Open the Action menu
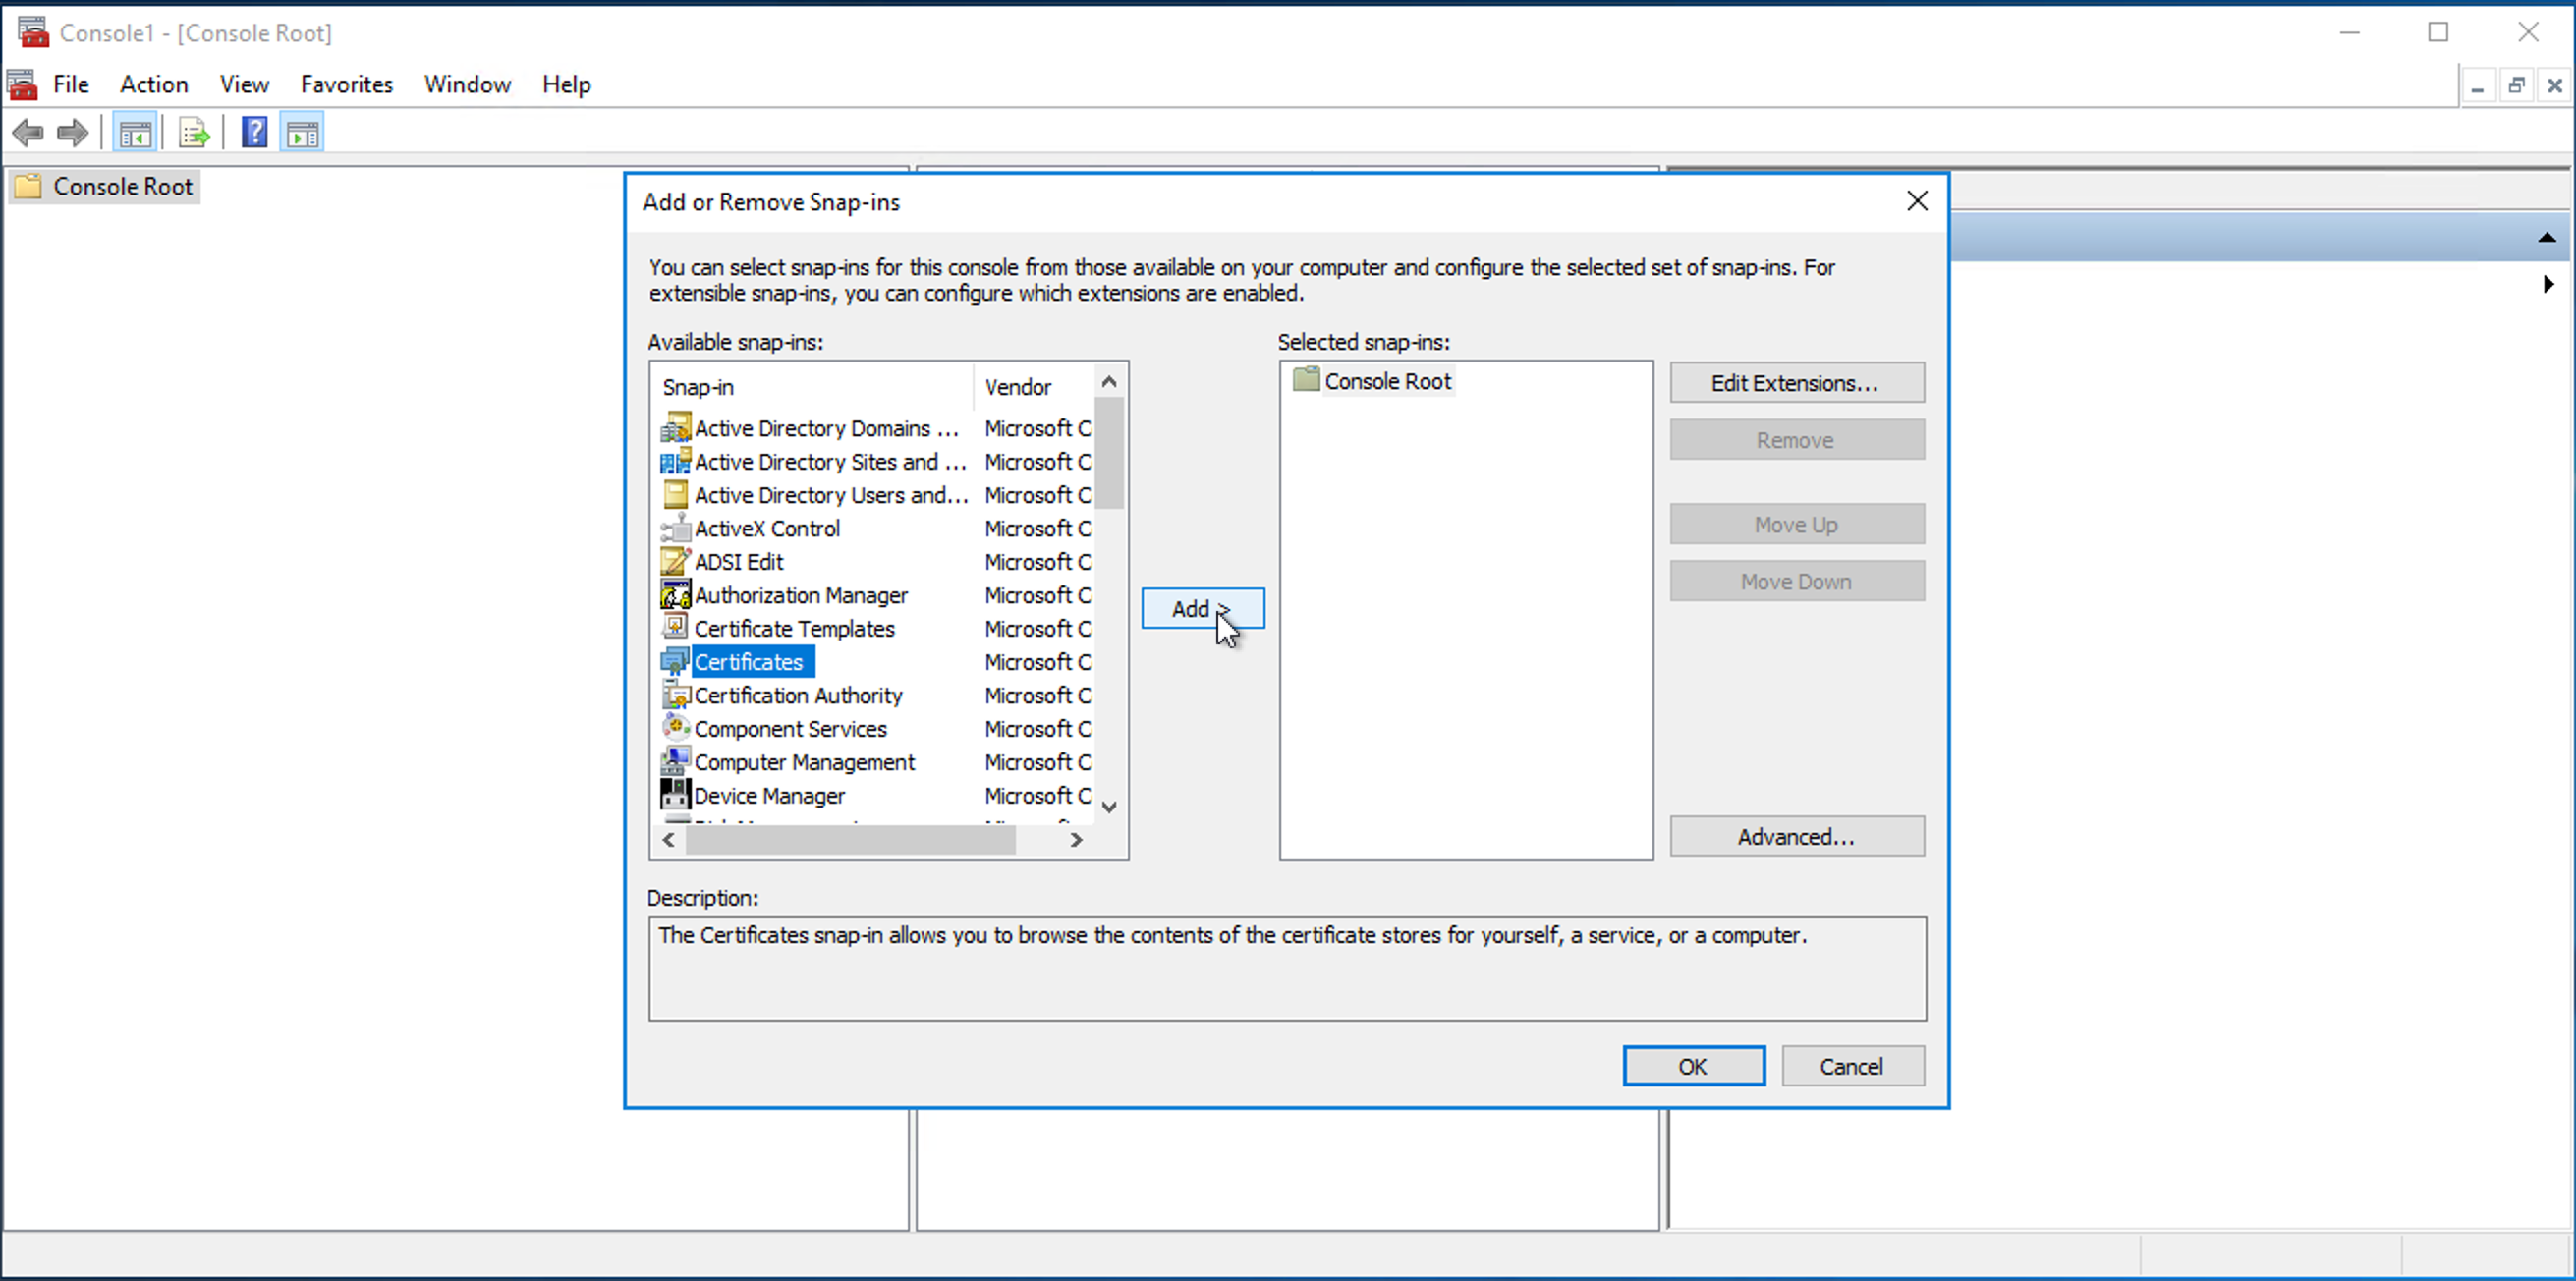Image resolution: width=2576 pixels, height=1281 pixels. [154, 84]
